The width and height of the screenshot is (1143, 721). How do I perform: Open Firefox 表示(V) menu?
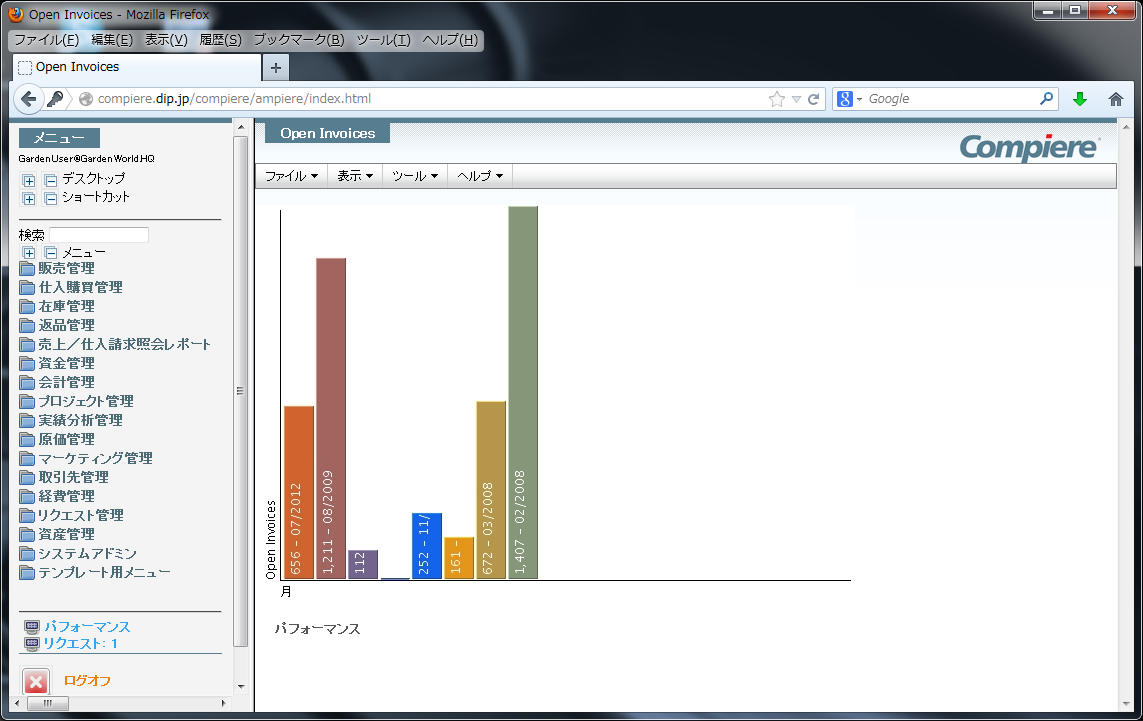[x=166, y=40]
